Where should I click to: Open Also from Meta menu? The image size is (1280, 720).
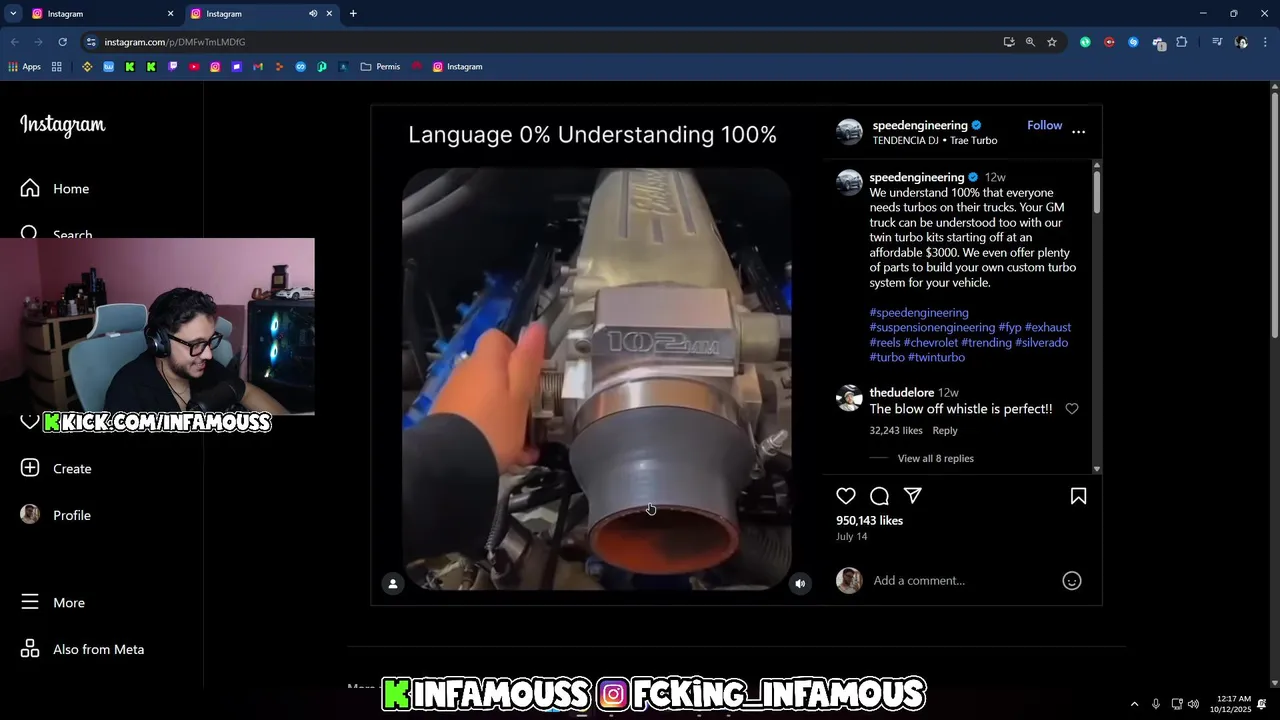point(83,649)
